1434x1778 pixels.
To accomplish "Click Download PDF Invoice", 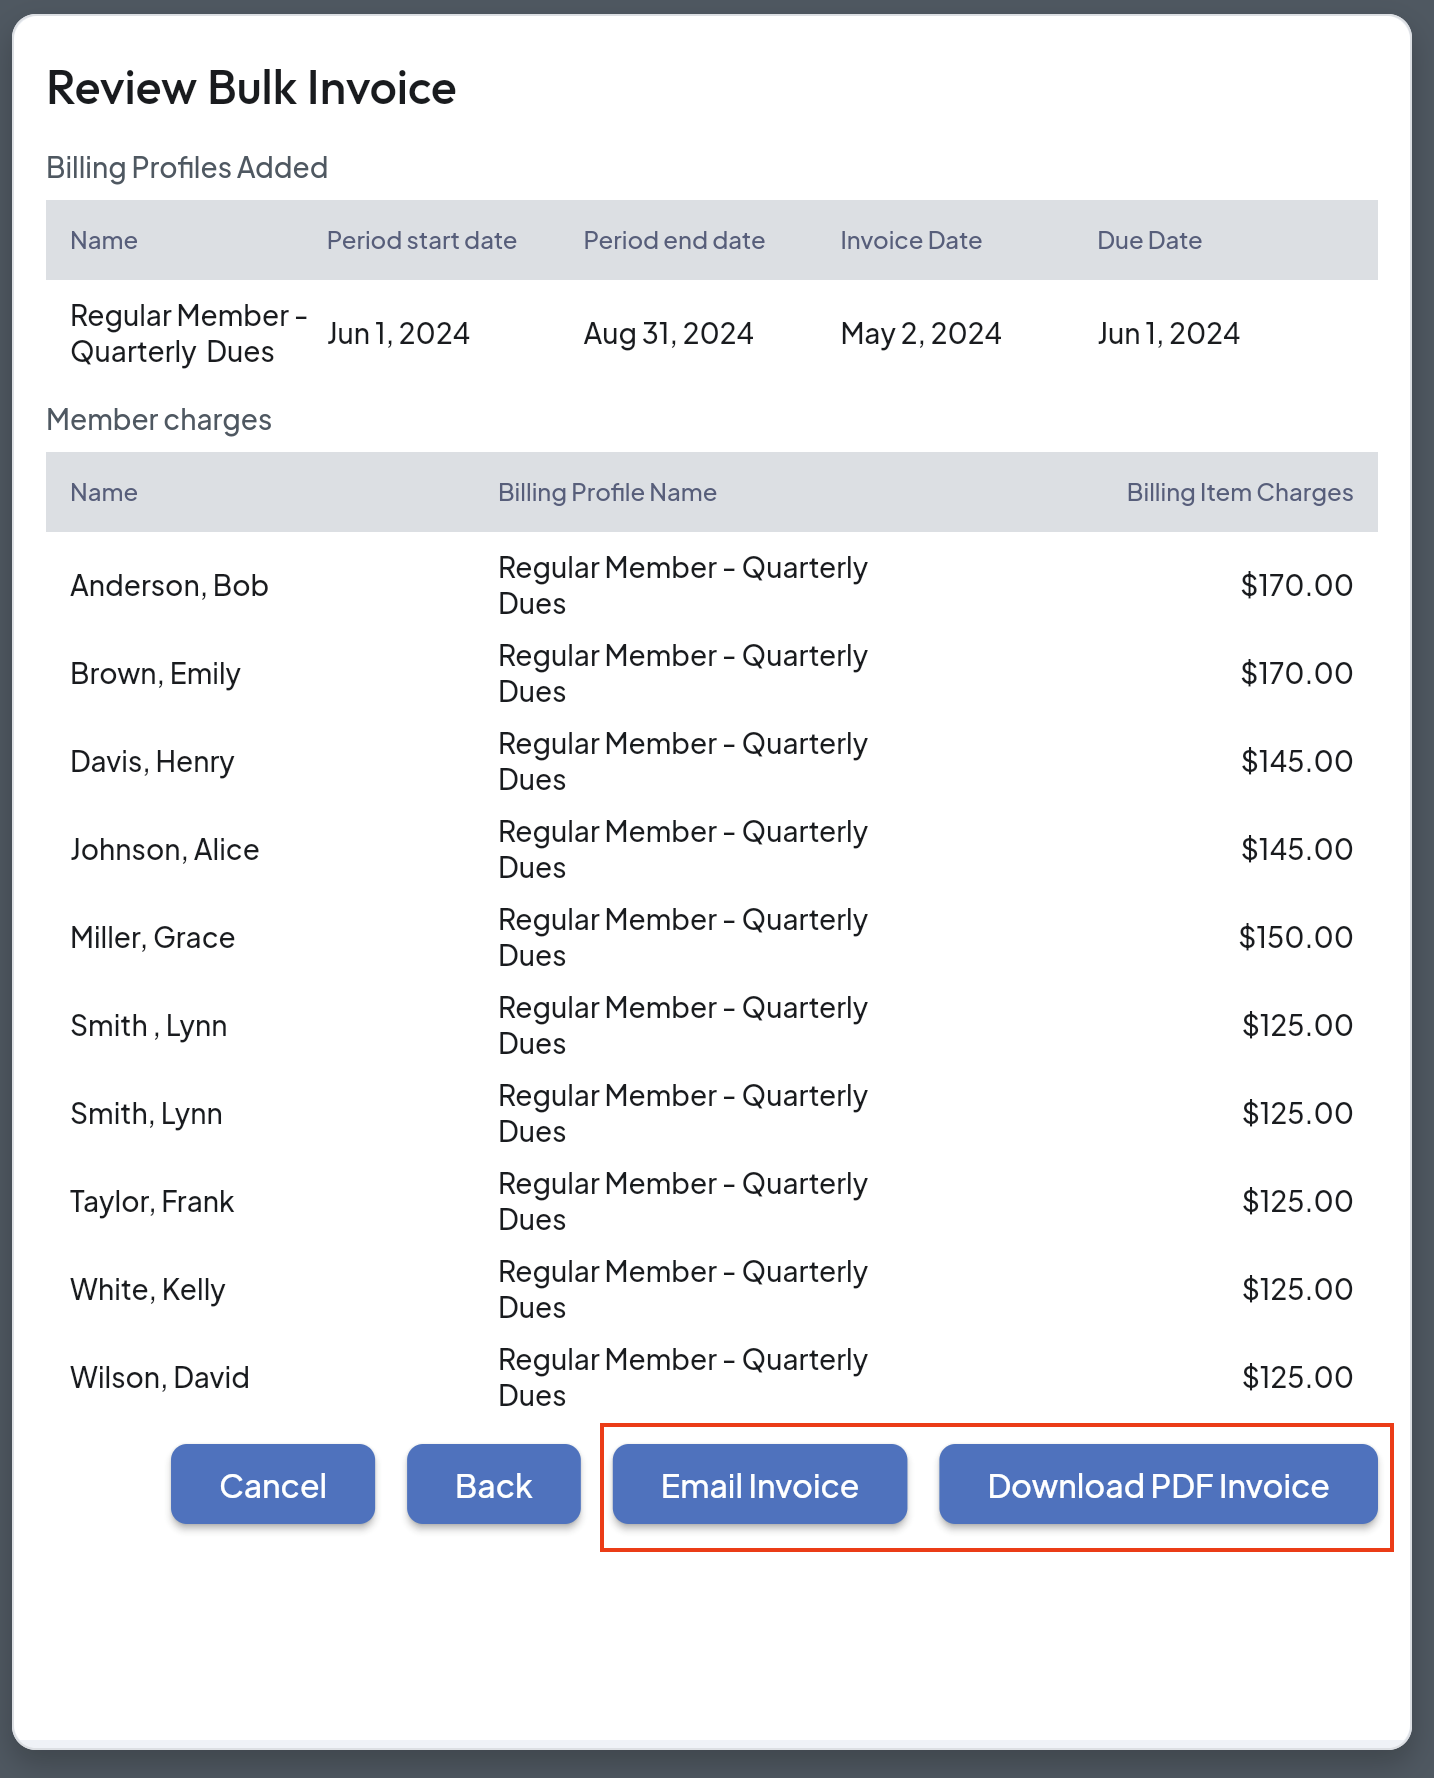I will tap(1158, 1485).
